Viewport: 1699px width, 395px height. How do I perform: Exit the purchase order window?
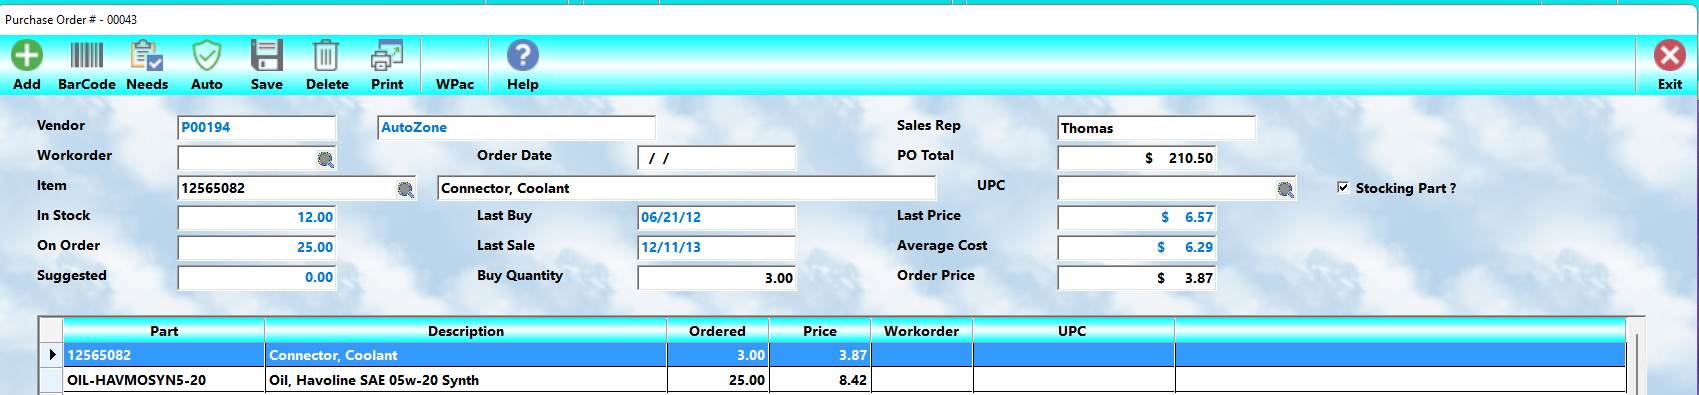1670,55
